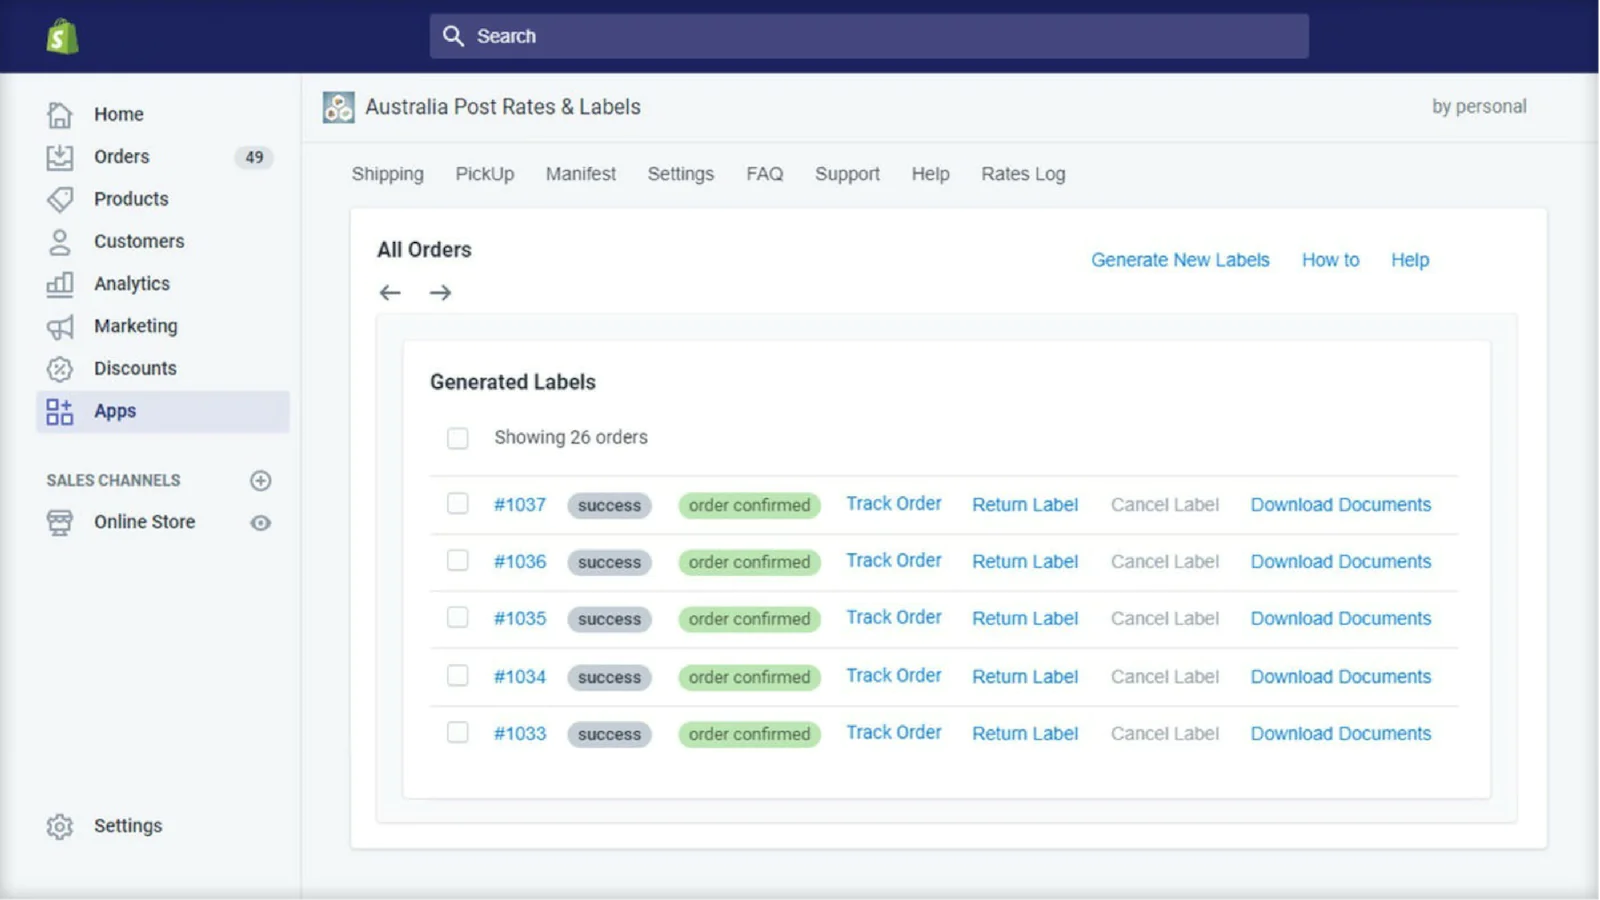Select all with the Showing 26 orders checkbox
The image size is (1600, 900).
pos(457,438)
